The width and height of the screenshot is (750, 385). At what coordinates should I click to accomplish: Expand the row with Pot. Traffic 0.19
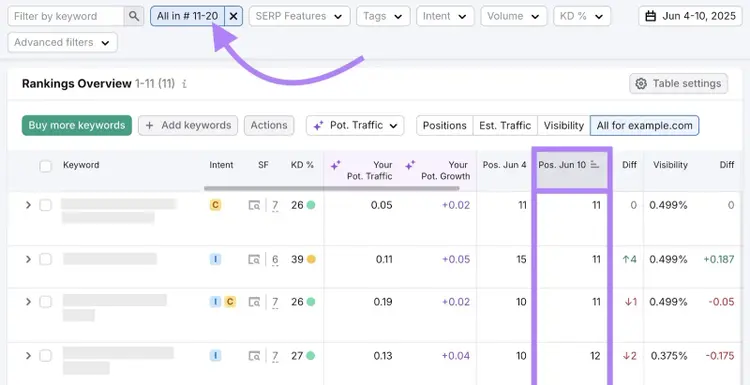click(x=28, y=302)
